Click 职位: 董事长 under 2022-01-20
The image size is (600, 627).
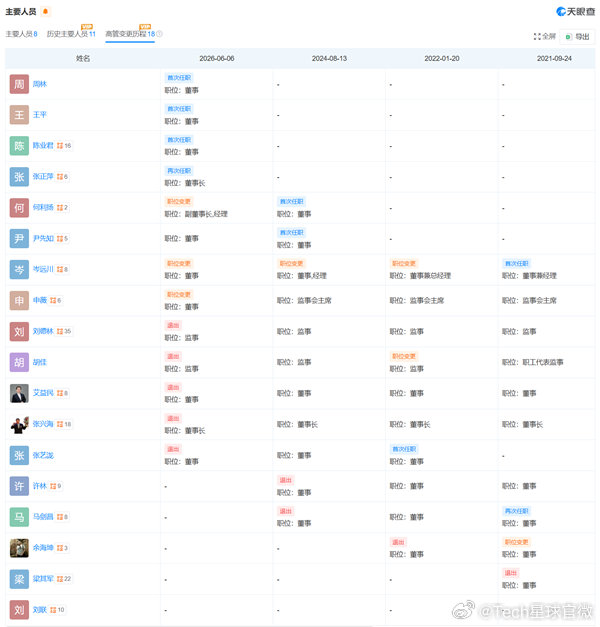pyautogui.click(x=410, y=424)
